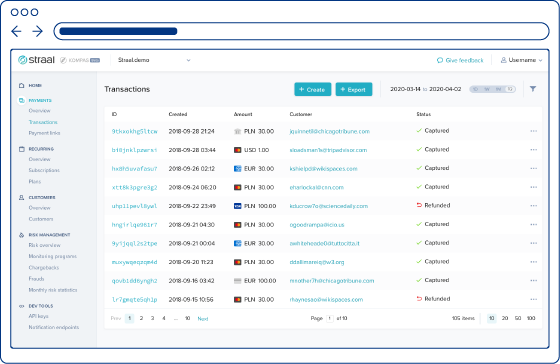Open Payment links in sidebar
Image resolution: width=560 pixels, height=364 pixels.
pyautogui.click(x=44, y=133)
